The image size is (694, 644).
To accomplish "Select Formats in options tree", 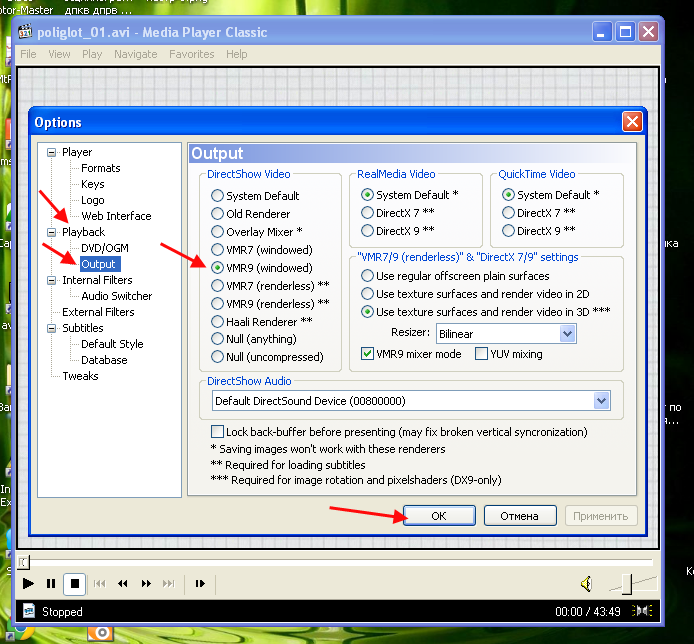I will click(x=100, y=168).
